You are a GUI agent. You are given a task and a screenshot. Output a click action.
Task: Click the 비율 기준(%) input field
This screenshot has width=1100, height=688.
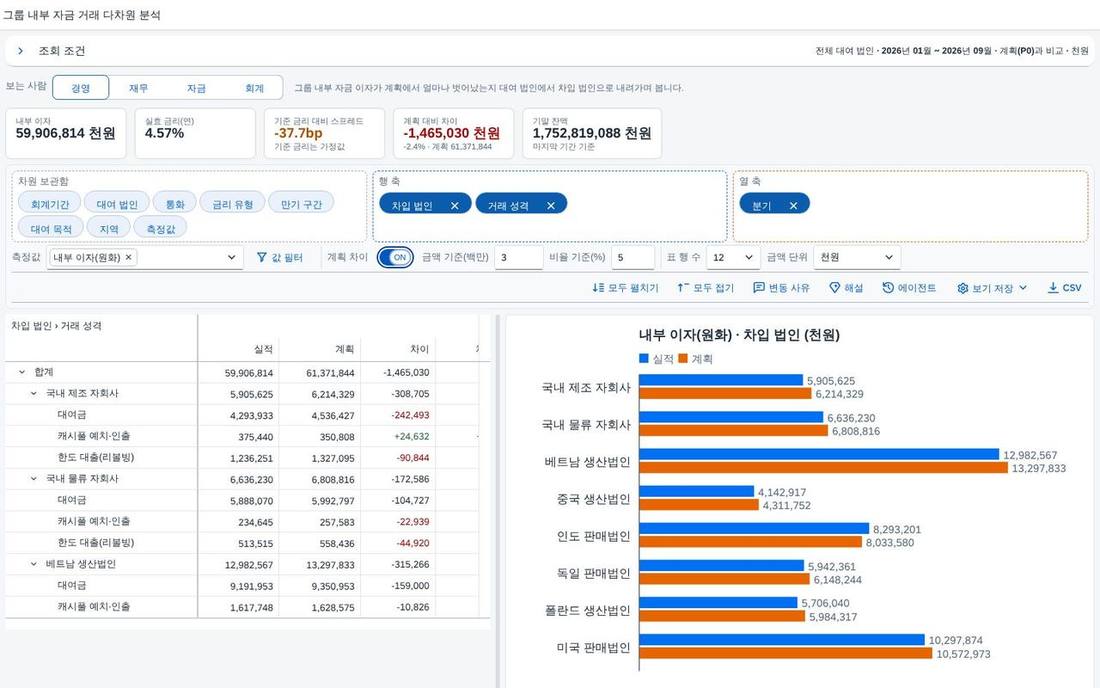633,257
